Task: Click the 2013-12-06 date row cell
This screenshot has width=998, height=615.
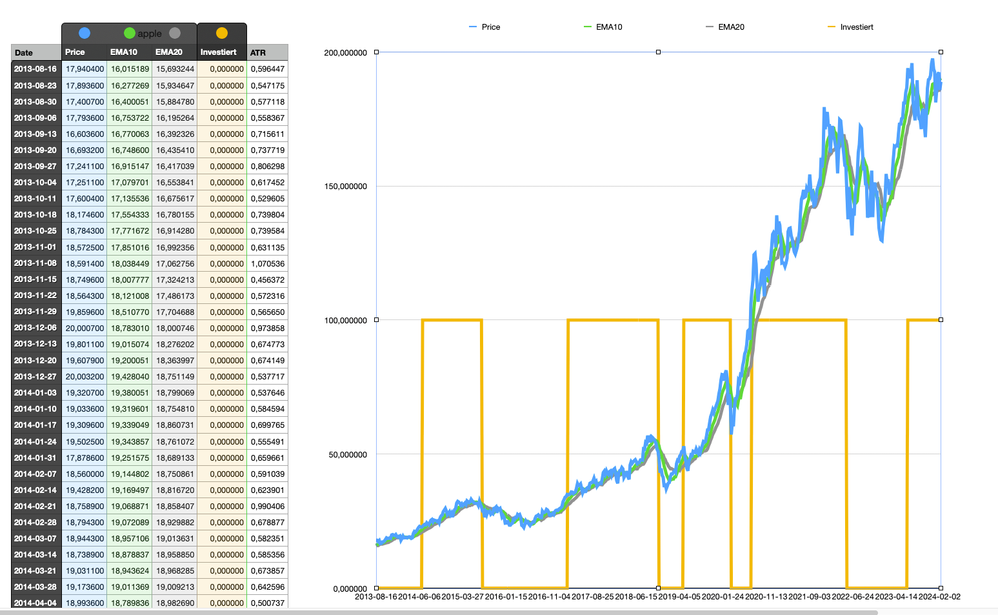Action: click(x=36, y=328)
